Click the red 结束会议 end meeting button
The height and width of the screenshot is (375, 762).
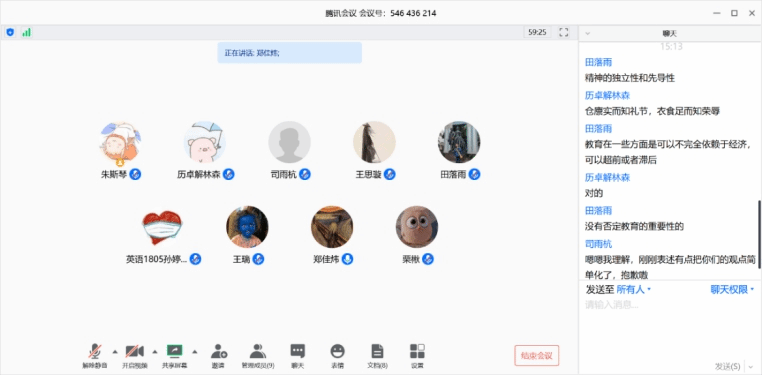(537, 356)
